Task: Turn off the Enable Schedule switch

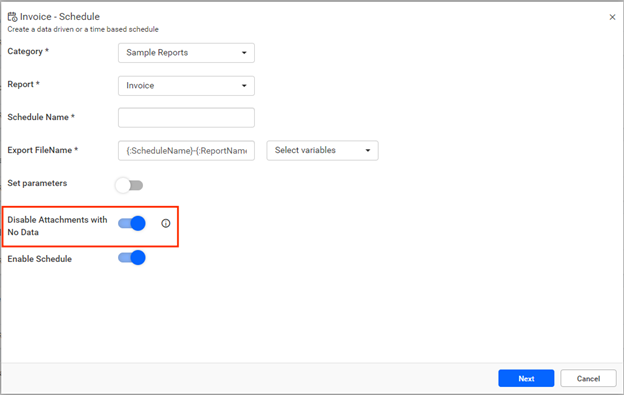Action: [132, 258]
